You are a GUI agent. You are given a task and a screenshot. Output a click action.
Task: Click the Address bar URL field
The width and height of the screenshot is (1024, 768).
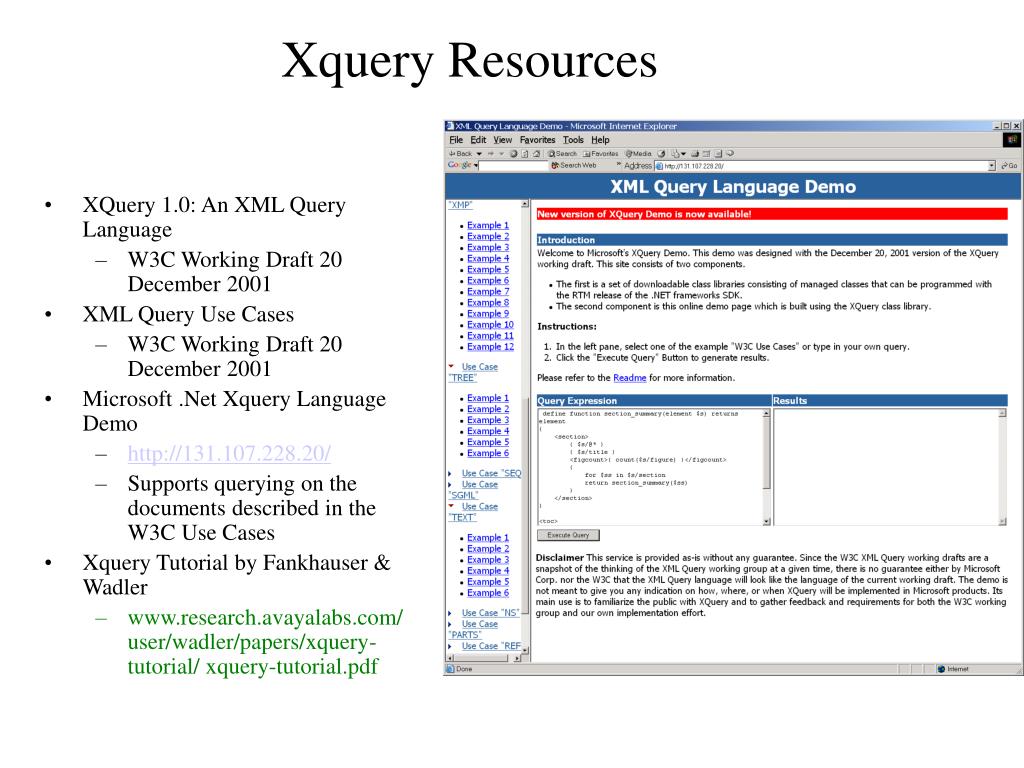pos(825,166)
